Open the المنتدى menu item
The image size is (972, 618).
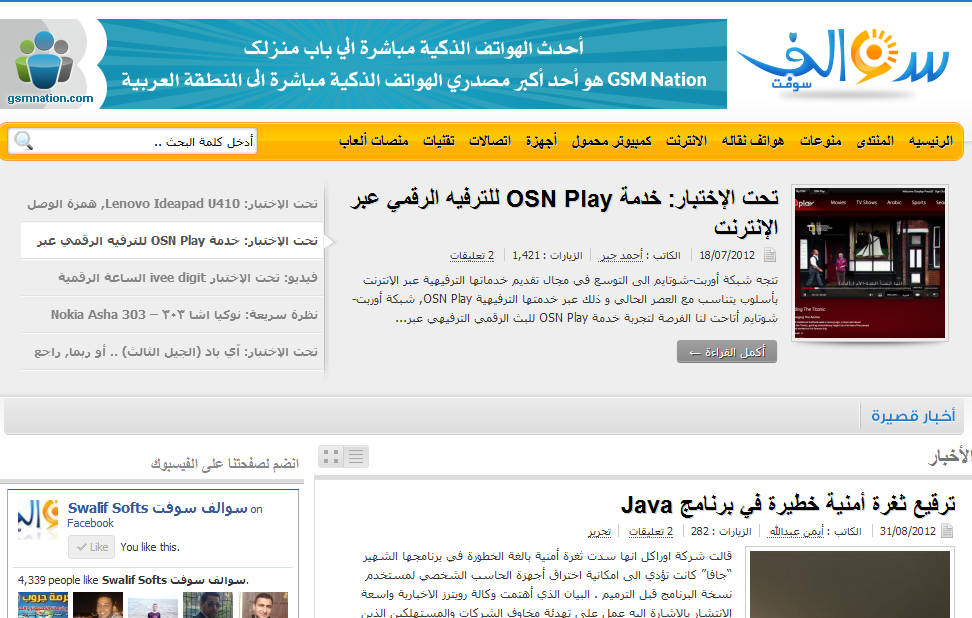coord(875,141)
